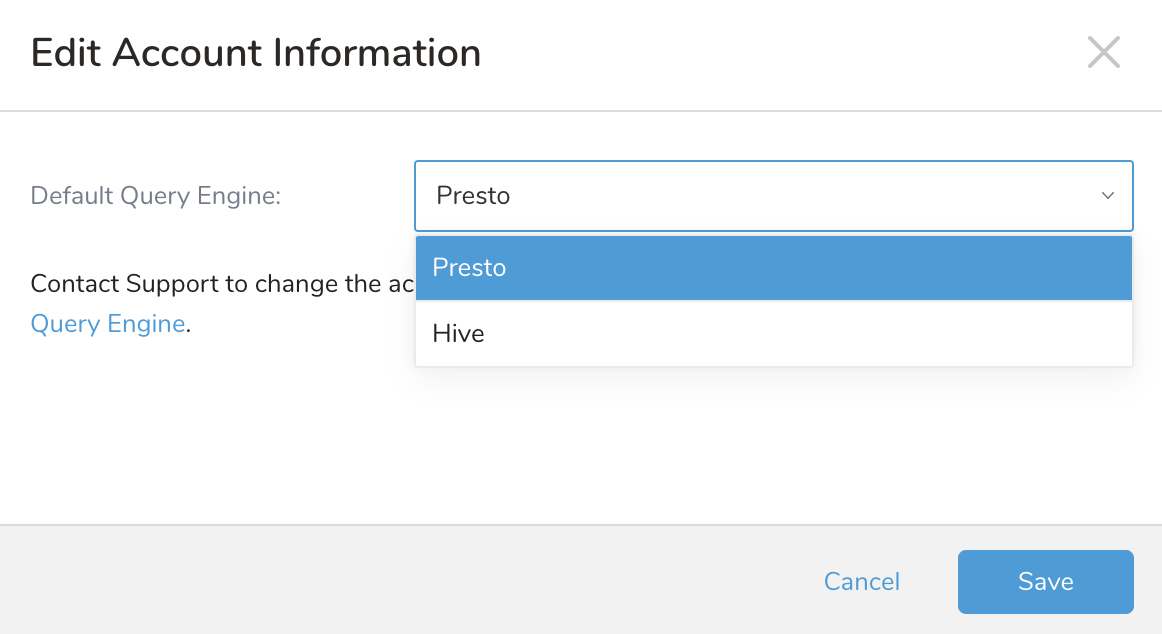Image resolution: width=1162 pixels, height=634 pixels.
Task: Click the gray footer area left of Cancel
Action: coord(400,580)
